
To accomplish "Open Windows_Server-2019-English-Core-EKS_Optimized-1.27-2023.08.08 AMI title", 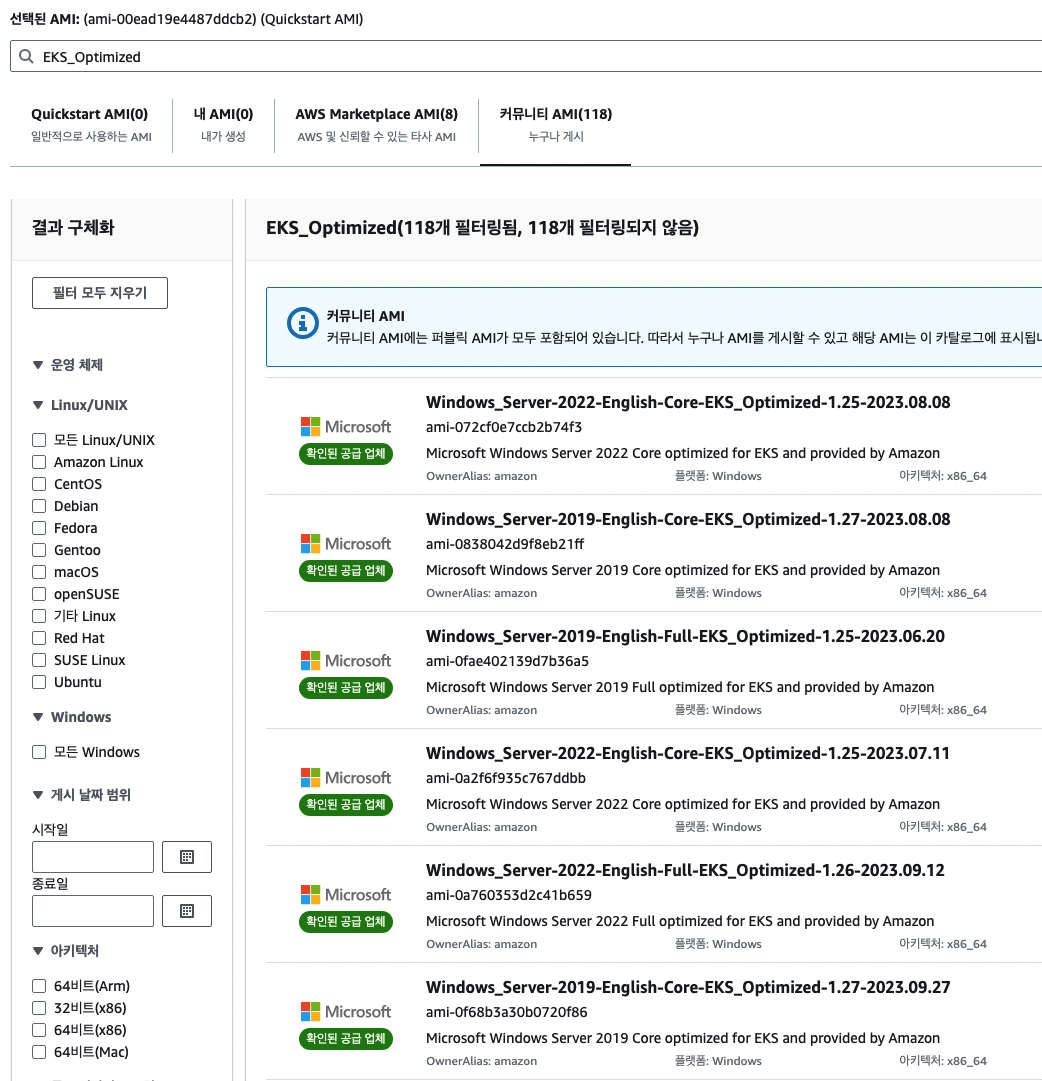I will 688,519.
